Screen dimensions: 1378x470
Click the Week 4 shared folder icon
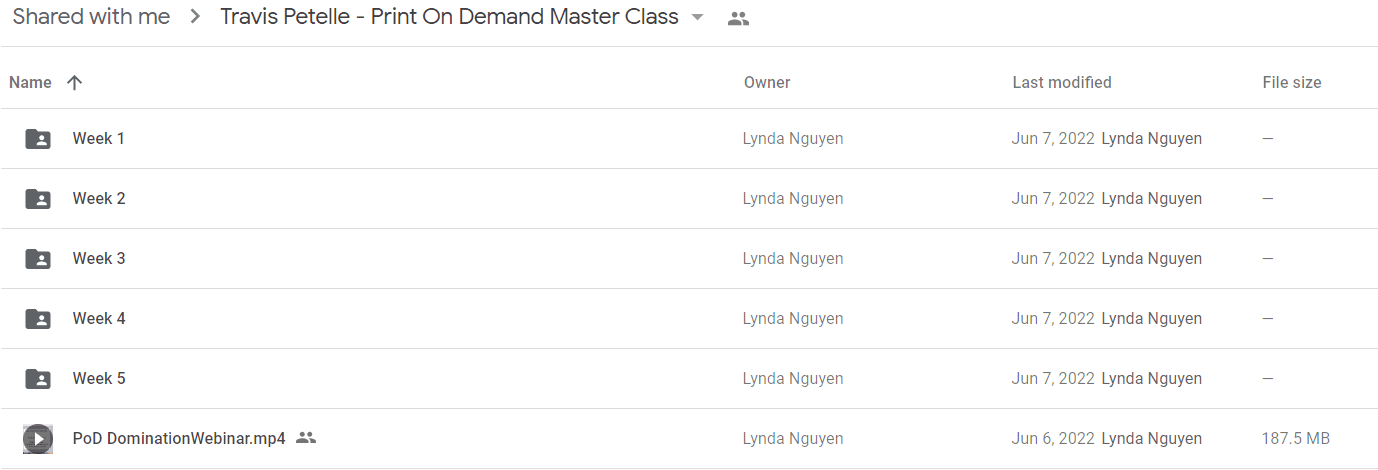(x=38, y=319)
